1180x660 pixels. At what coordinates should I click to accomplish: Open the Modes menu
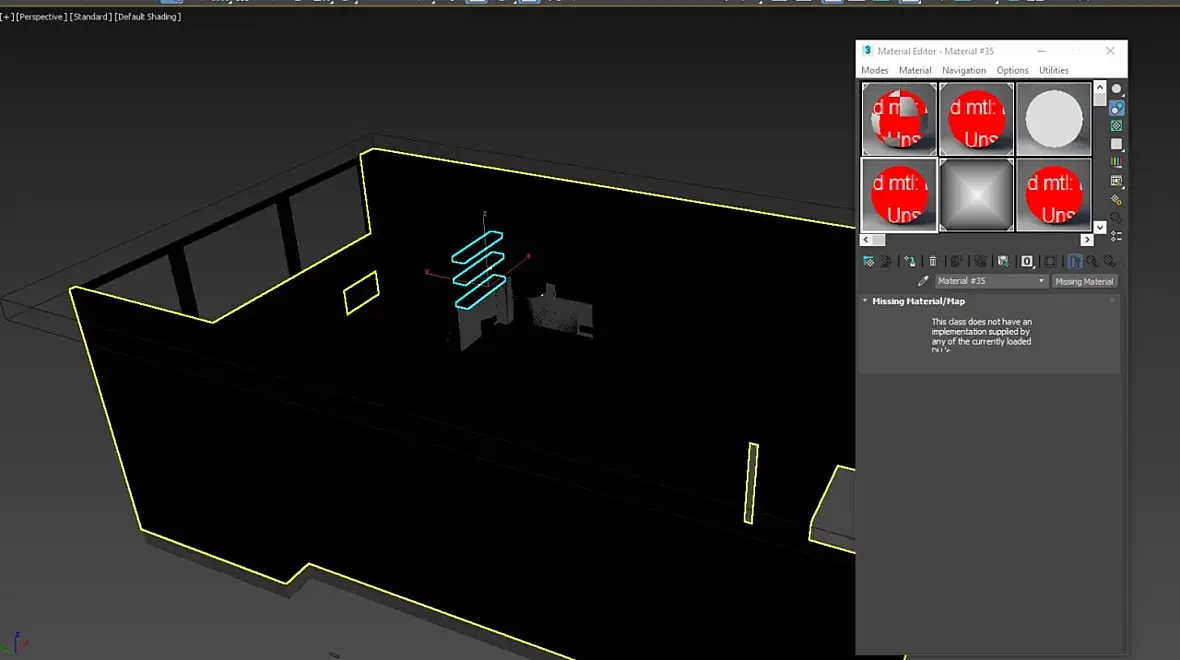click(874, 70)
